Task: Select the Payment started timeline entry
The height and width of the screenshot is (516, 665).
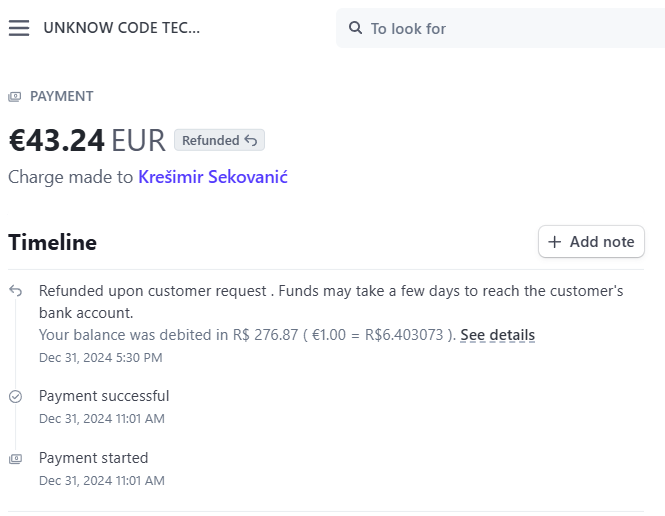Action: tap(102, 469)
